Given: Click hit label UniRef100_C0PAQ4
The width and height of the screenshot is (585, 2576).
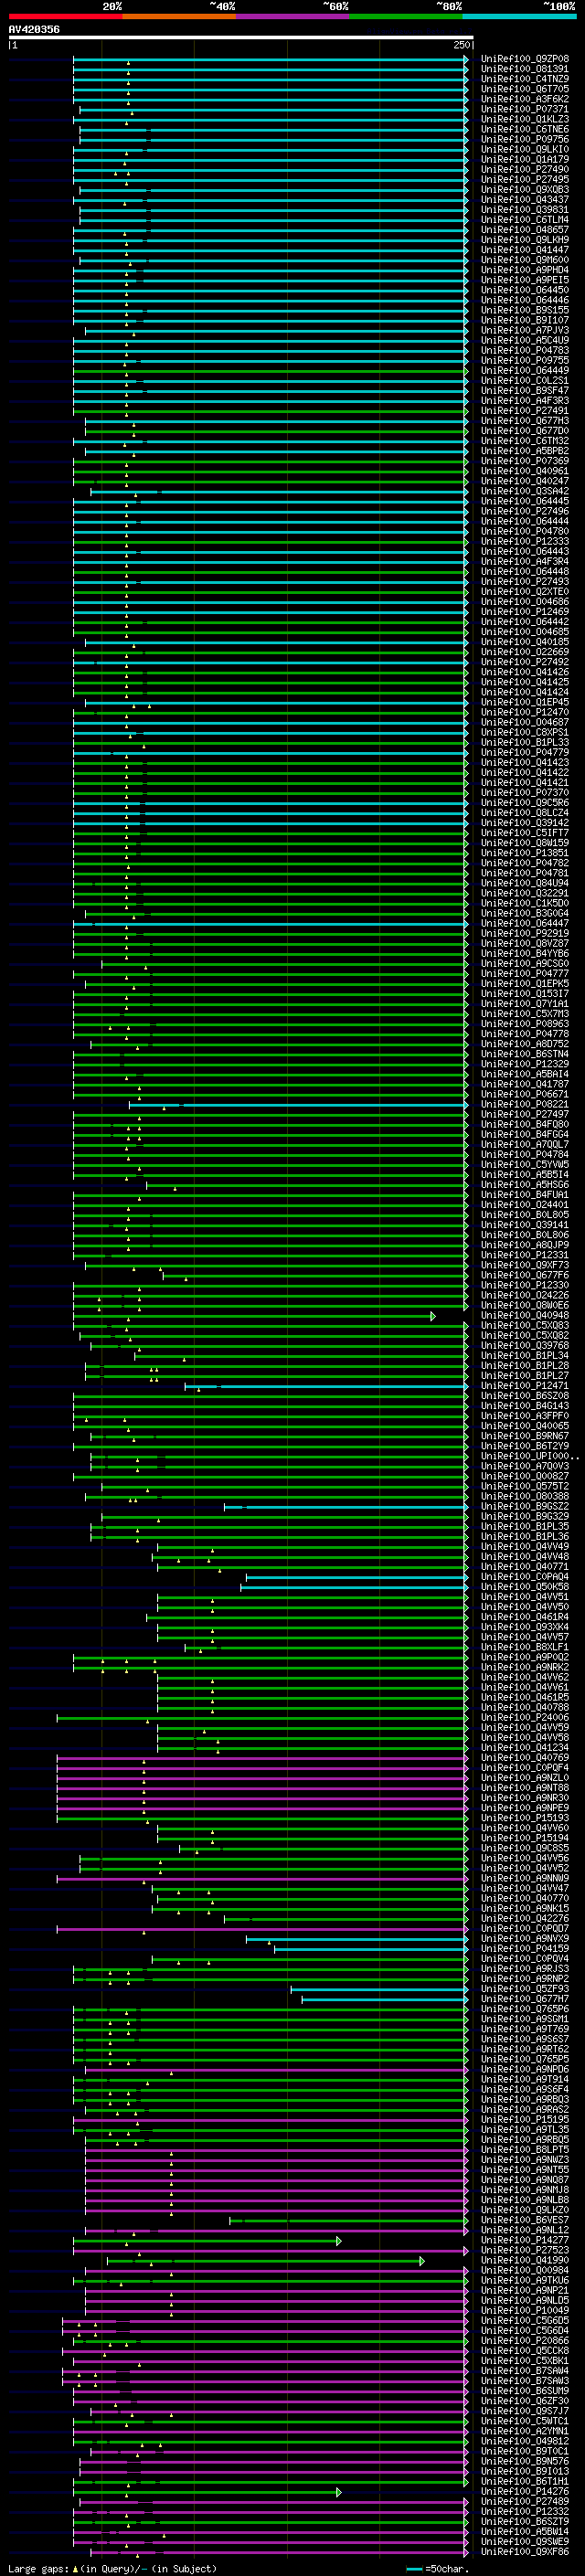Looking at the screenshot, I should pyautogui.click(x=525, y=1577).
